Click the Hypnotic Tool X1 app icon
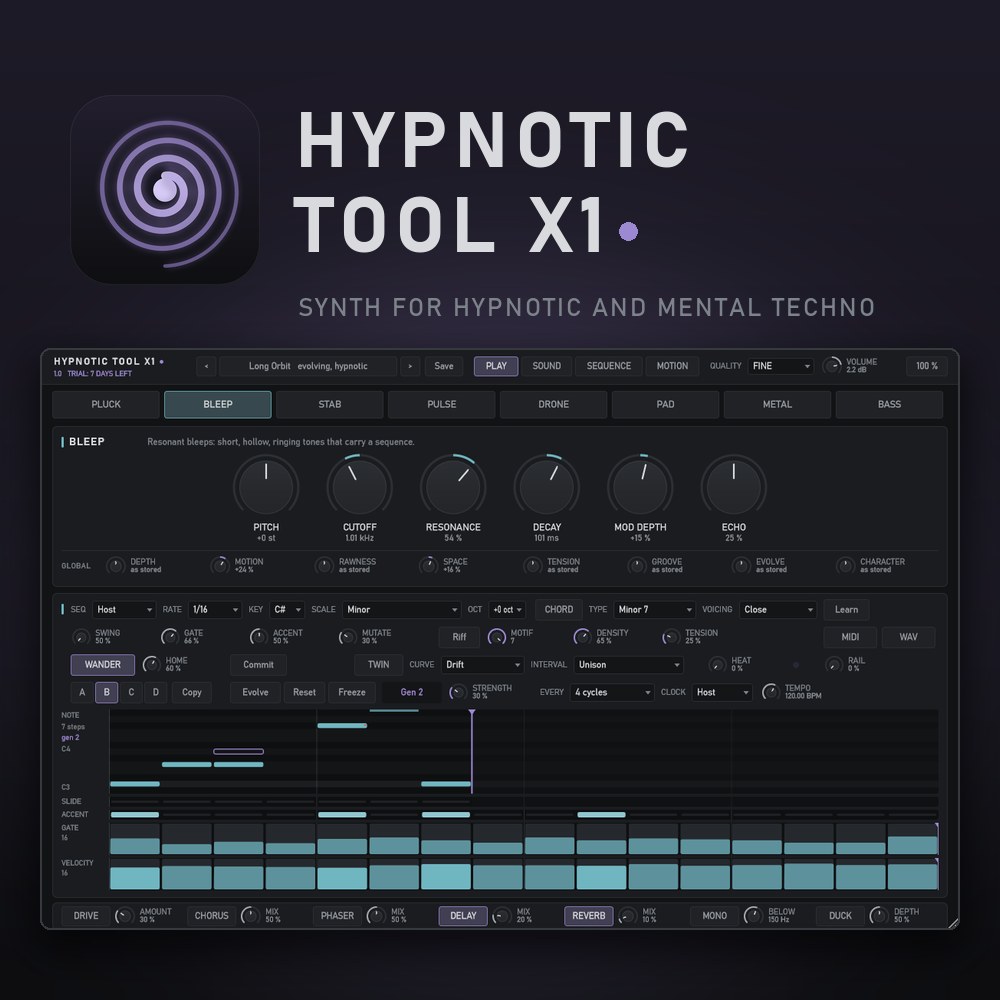 point(165,189)
